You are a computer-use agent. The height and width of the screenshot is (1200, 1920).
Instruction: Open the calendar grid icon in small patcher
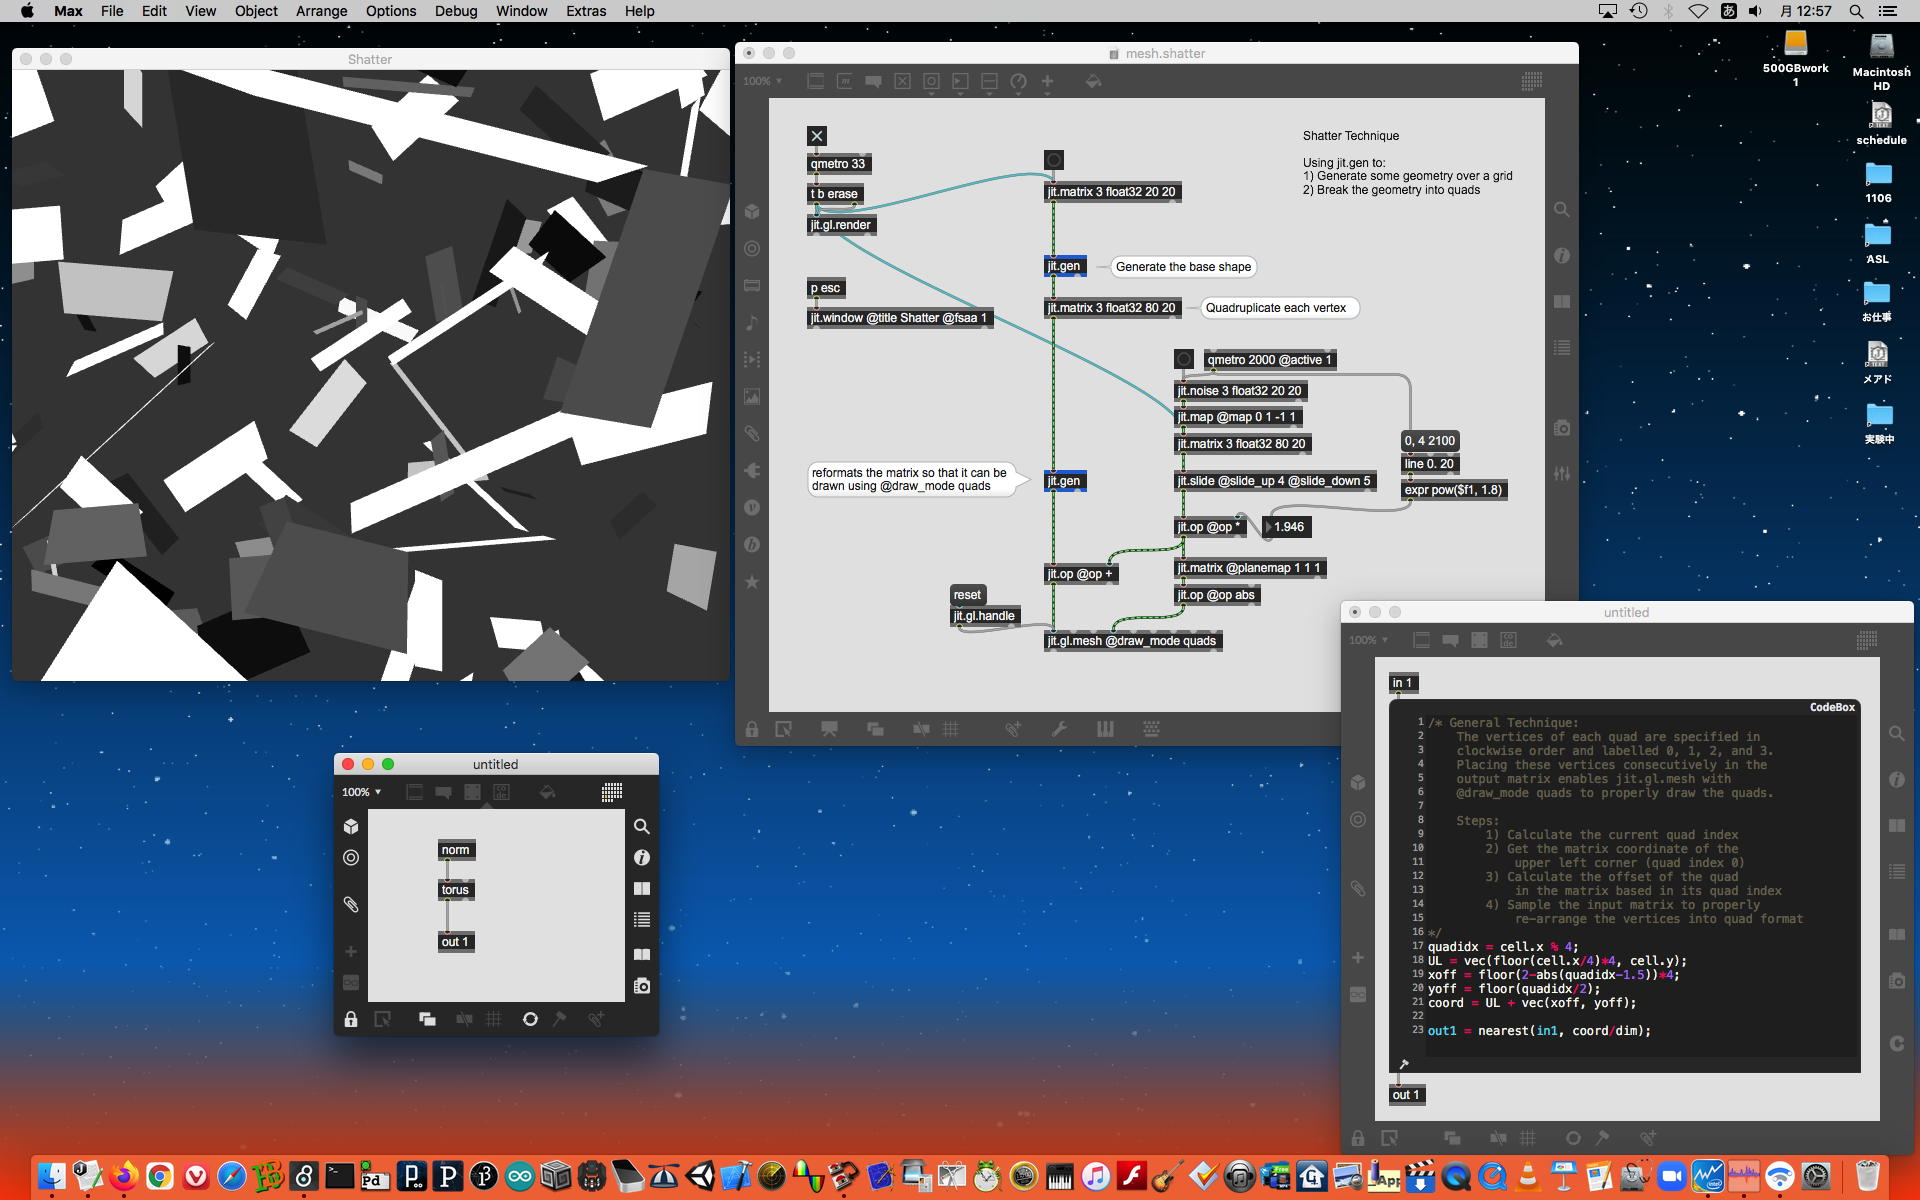[612, 792]
